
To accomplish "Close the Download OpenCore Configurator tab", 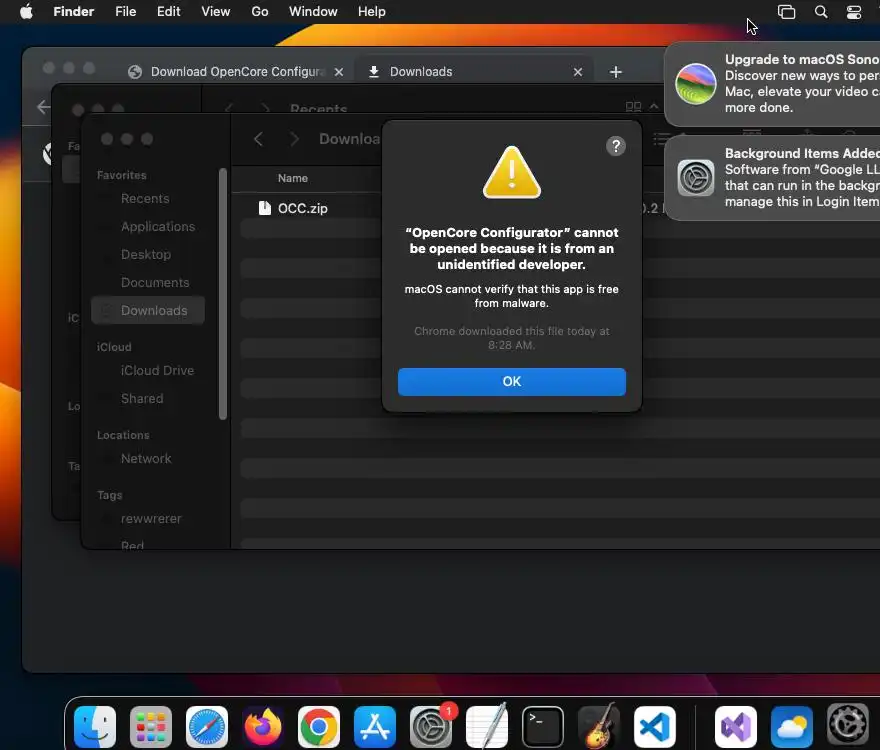I will click(x=339, y=72).
